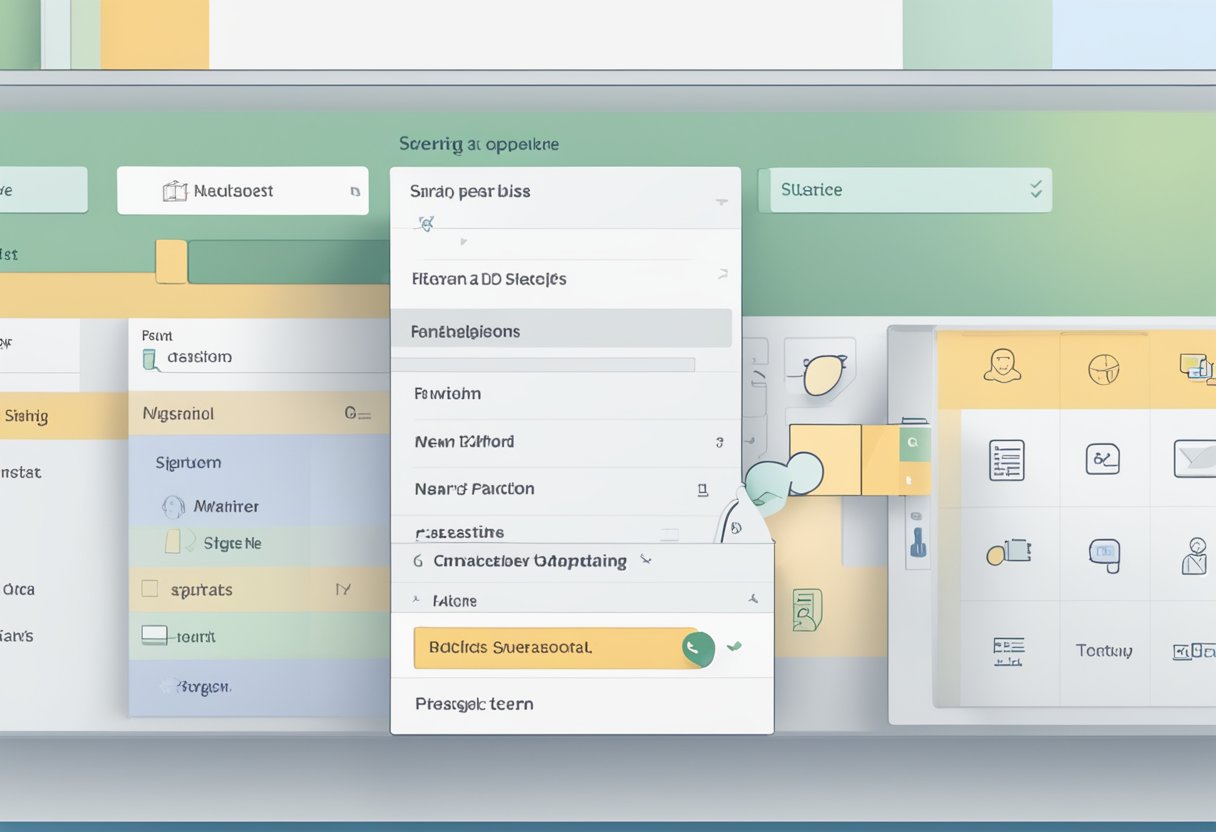Select the document list icon in the grid

pos(1006,461)
